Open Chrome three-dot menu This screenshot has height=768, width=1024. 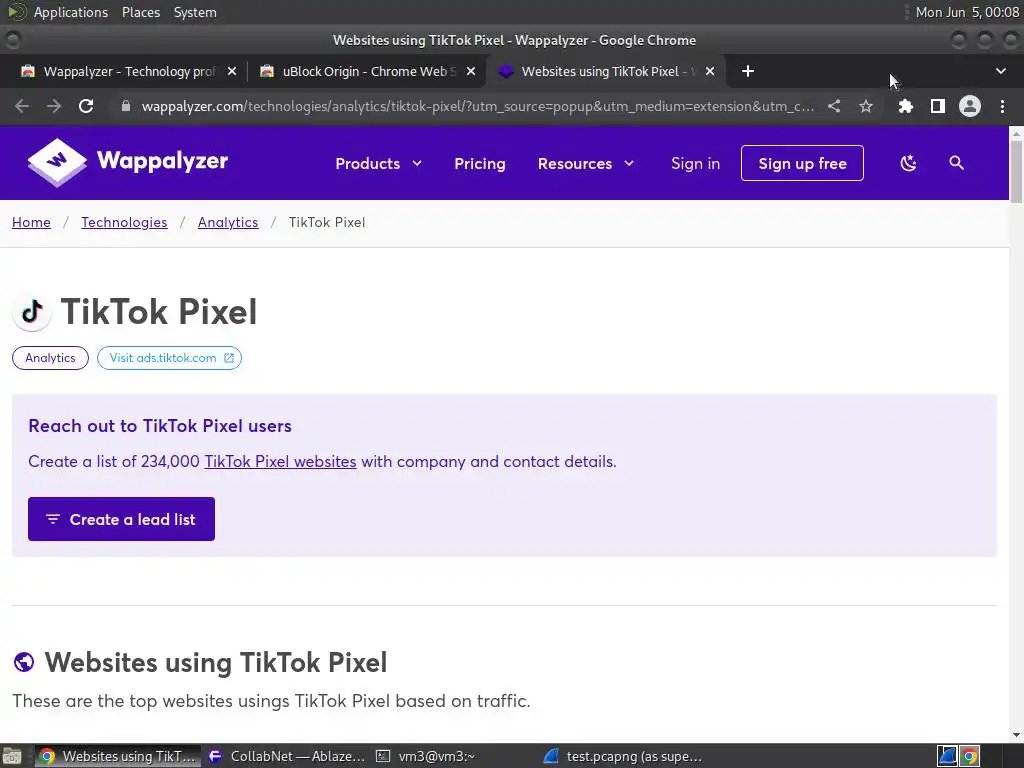1002,106
